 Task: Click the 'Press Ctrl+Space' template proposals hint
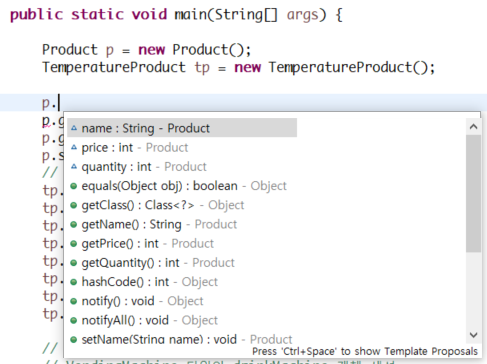pyautogui.click(x=365, y=351)
